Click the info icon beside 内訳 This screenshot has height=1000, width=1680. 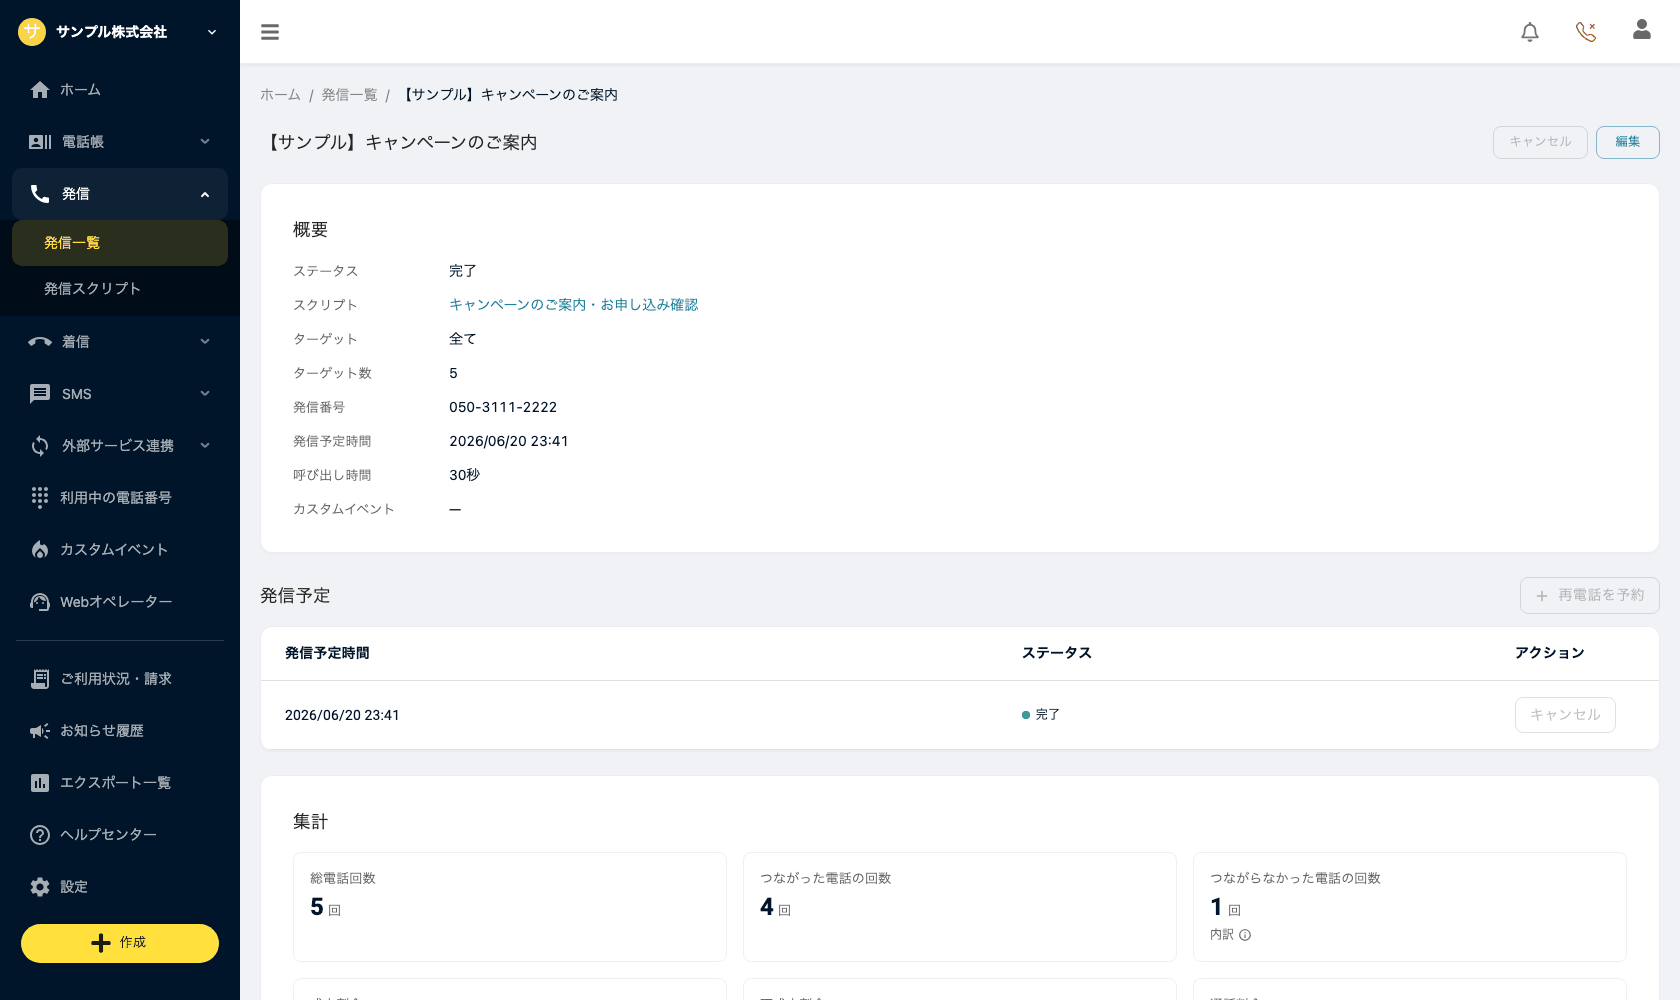point(1245,935)
